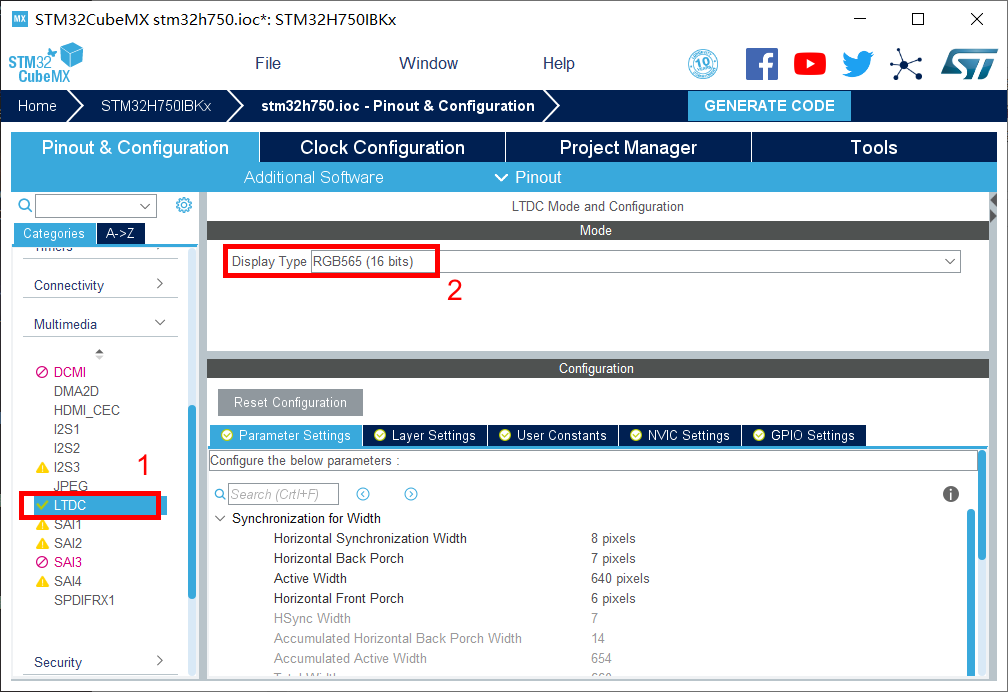Collapse the Multimedia category

tap(160, 323)
